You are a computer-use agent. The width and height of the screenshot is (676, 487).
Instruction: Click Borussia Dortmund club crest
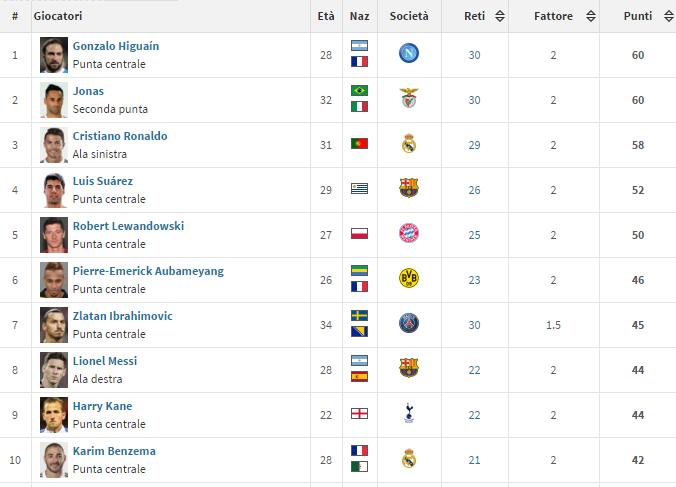pyautogui.click(x=408, y=279)
